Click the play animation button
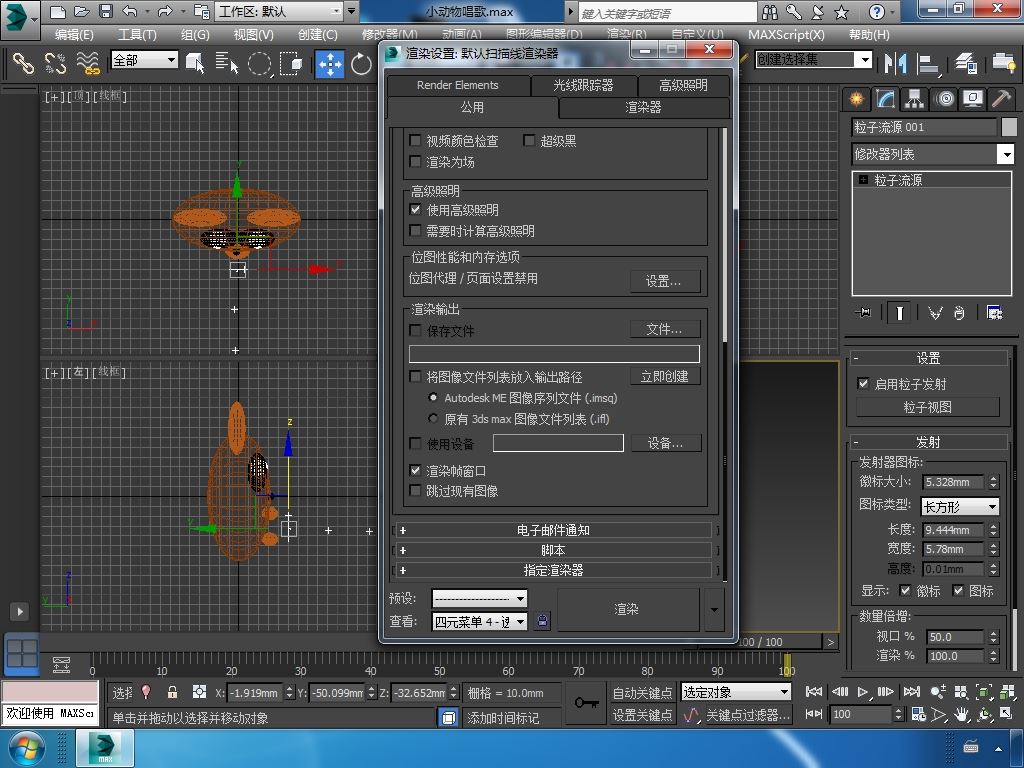Screen dimensions: 1024x768 tap(863, 692)
